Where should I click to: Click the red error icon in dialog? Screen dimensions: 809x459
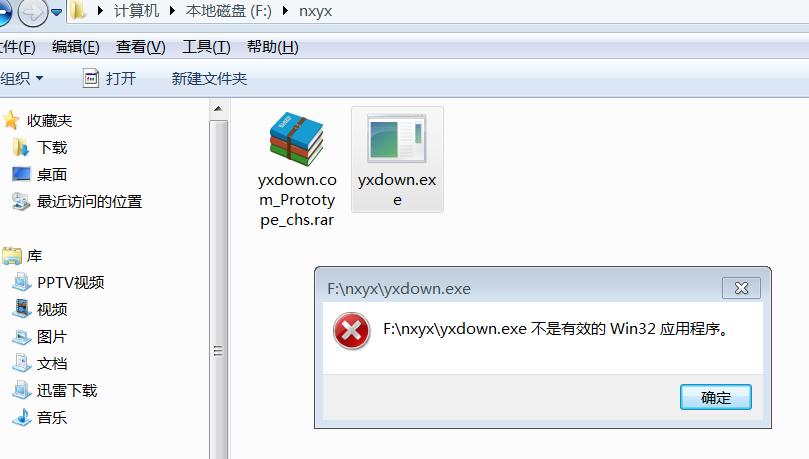(351, 331)
